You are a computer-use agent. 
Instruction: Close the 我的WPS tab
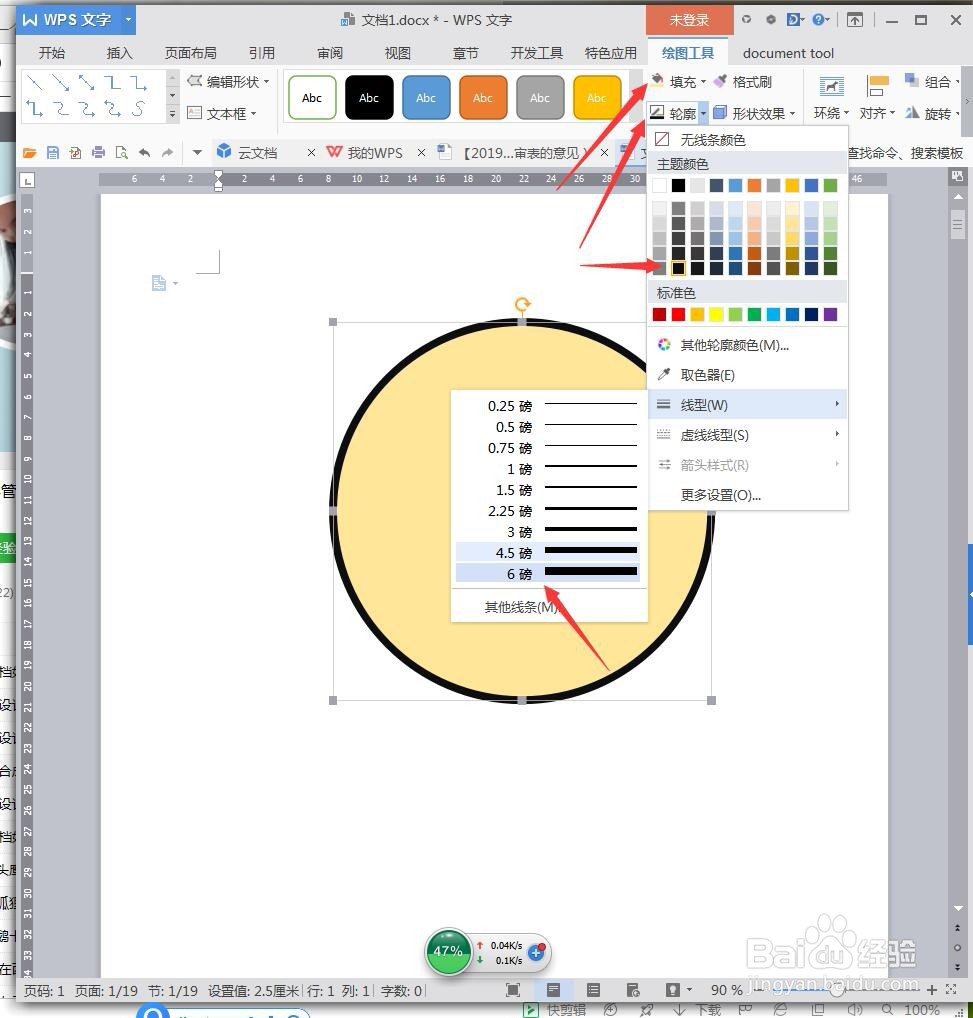pyautogui.click(x=421, y=153)
